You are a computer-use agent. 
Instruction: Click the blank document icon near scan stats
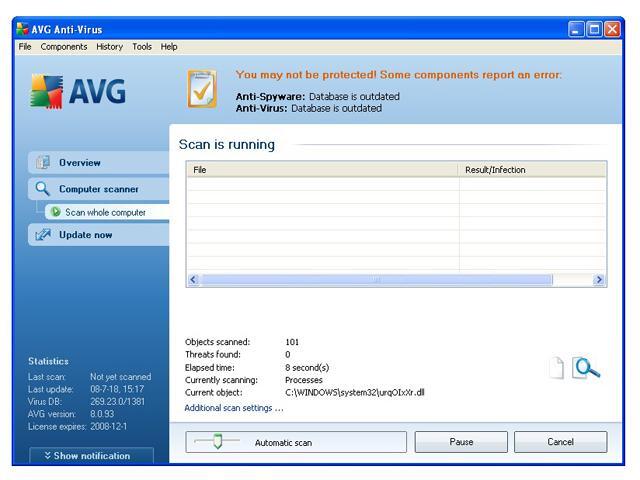click(557, 367)
